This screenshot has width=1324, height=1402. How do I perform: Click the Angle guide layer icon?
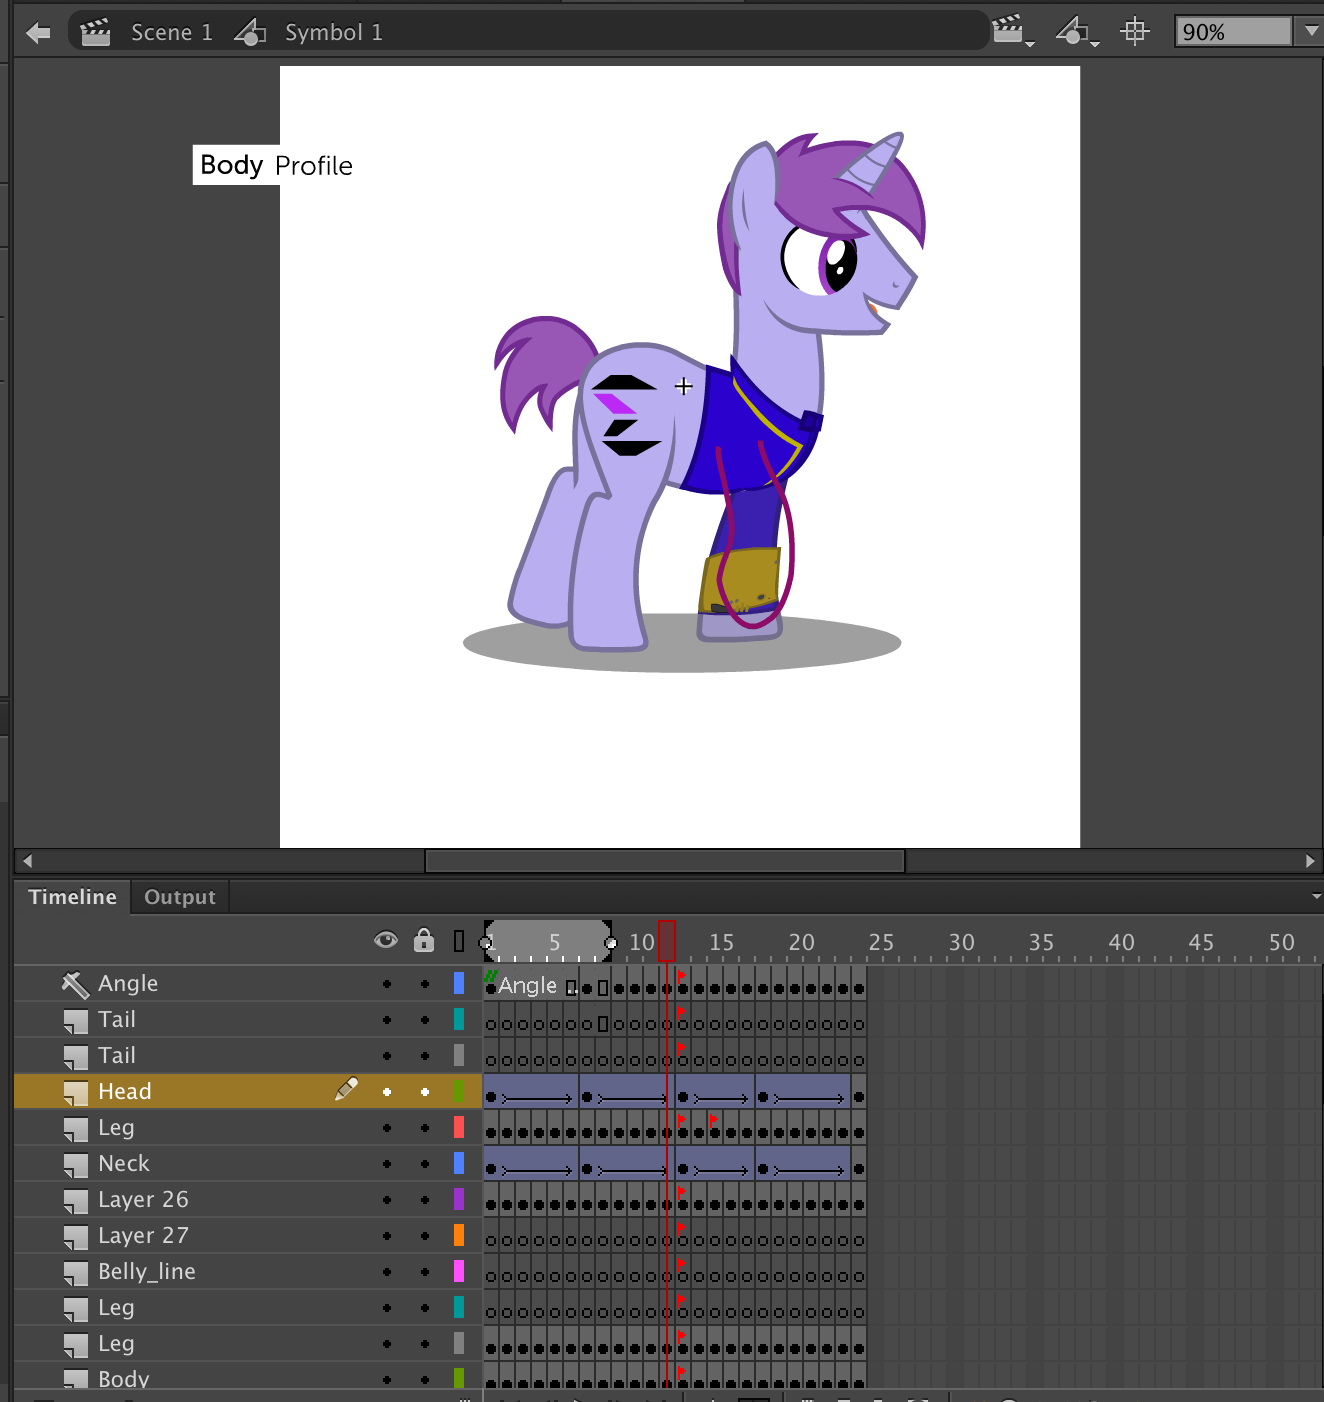click(76, 984)
